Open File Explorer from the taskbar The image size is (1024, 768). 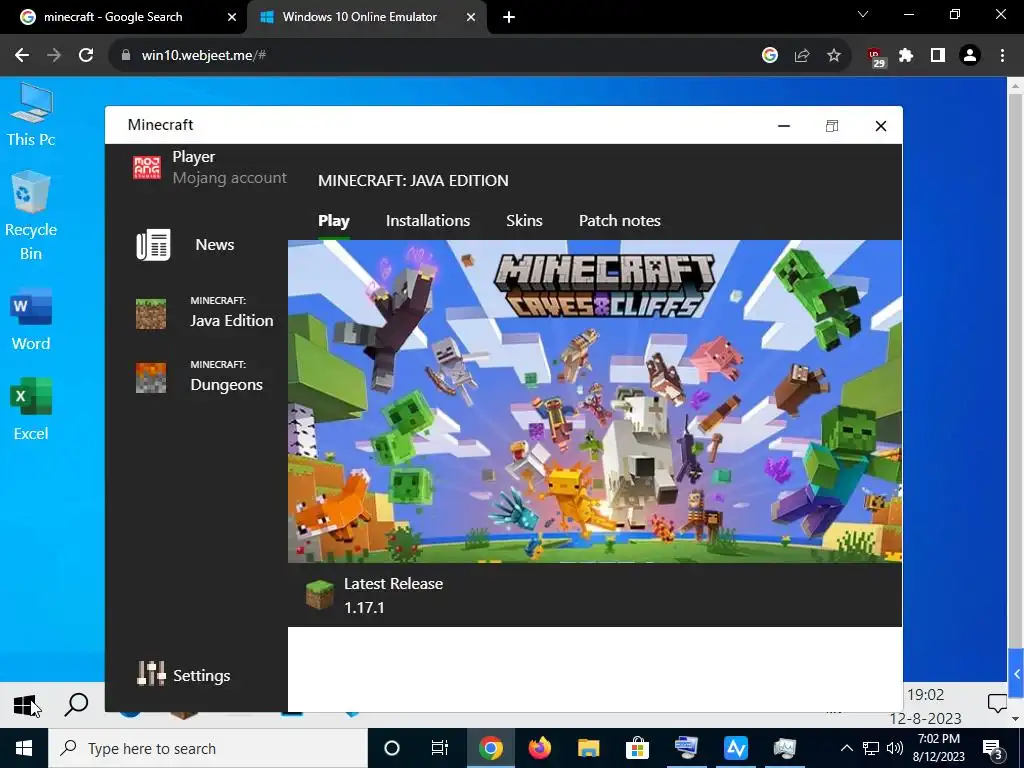click(588, 748)
